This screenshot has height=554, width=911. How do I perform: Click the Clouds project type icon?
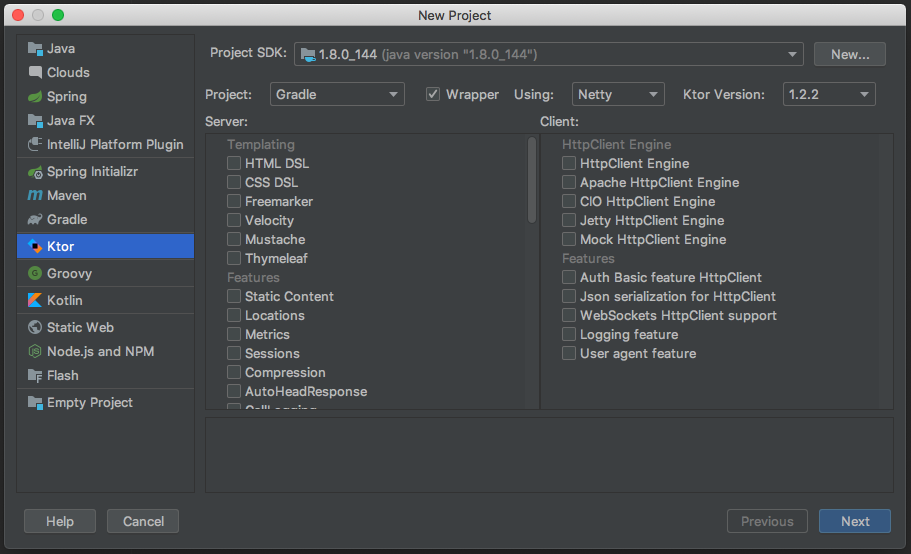[35, 73]
